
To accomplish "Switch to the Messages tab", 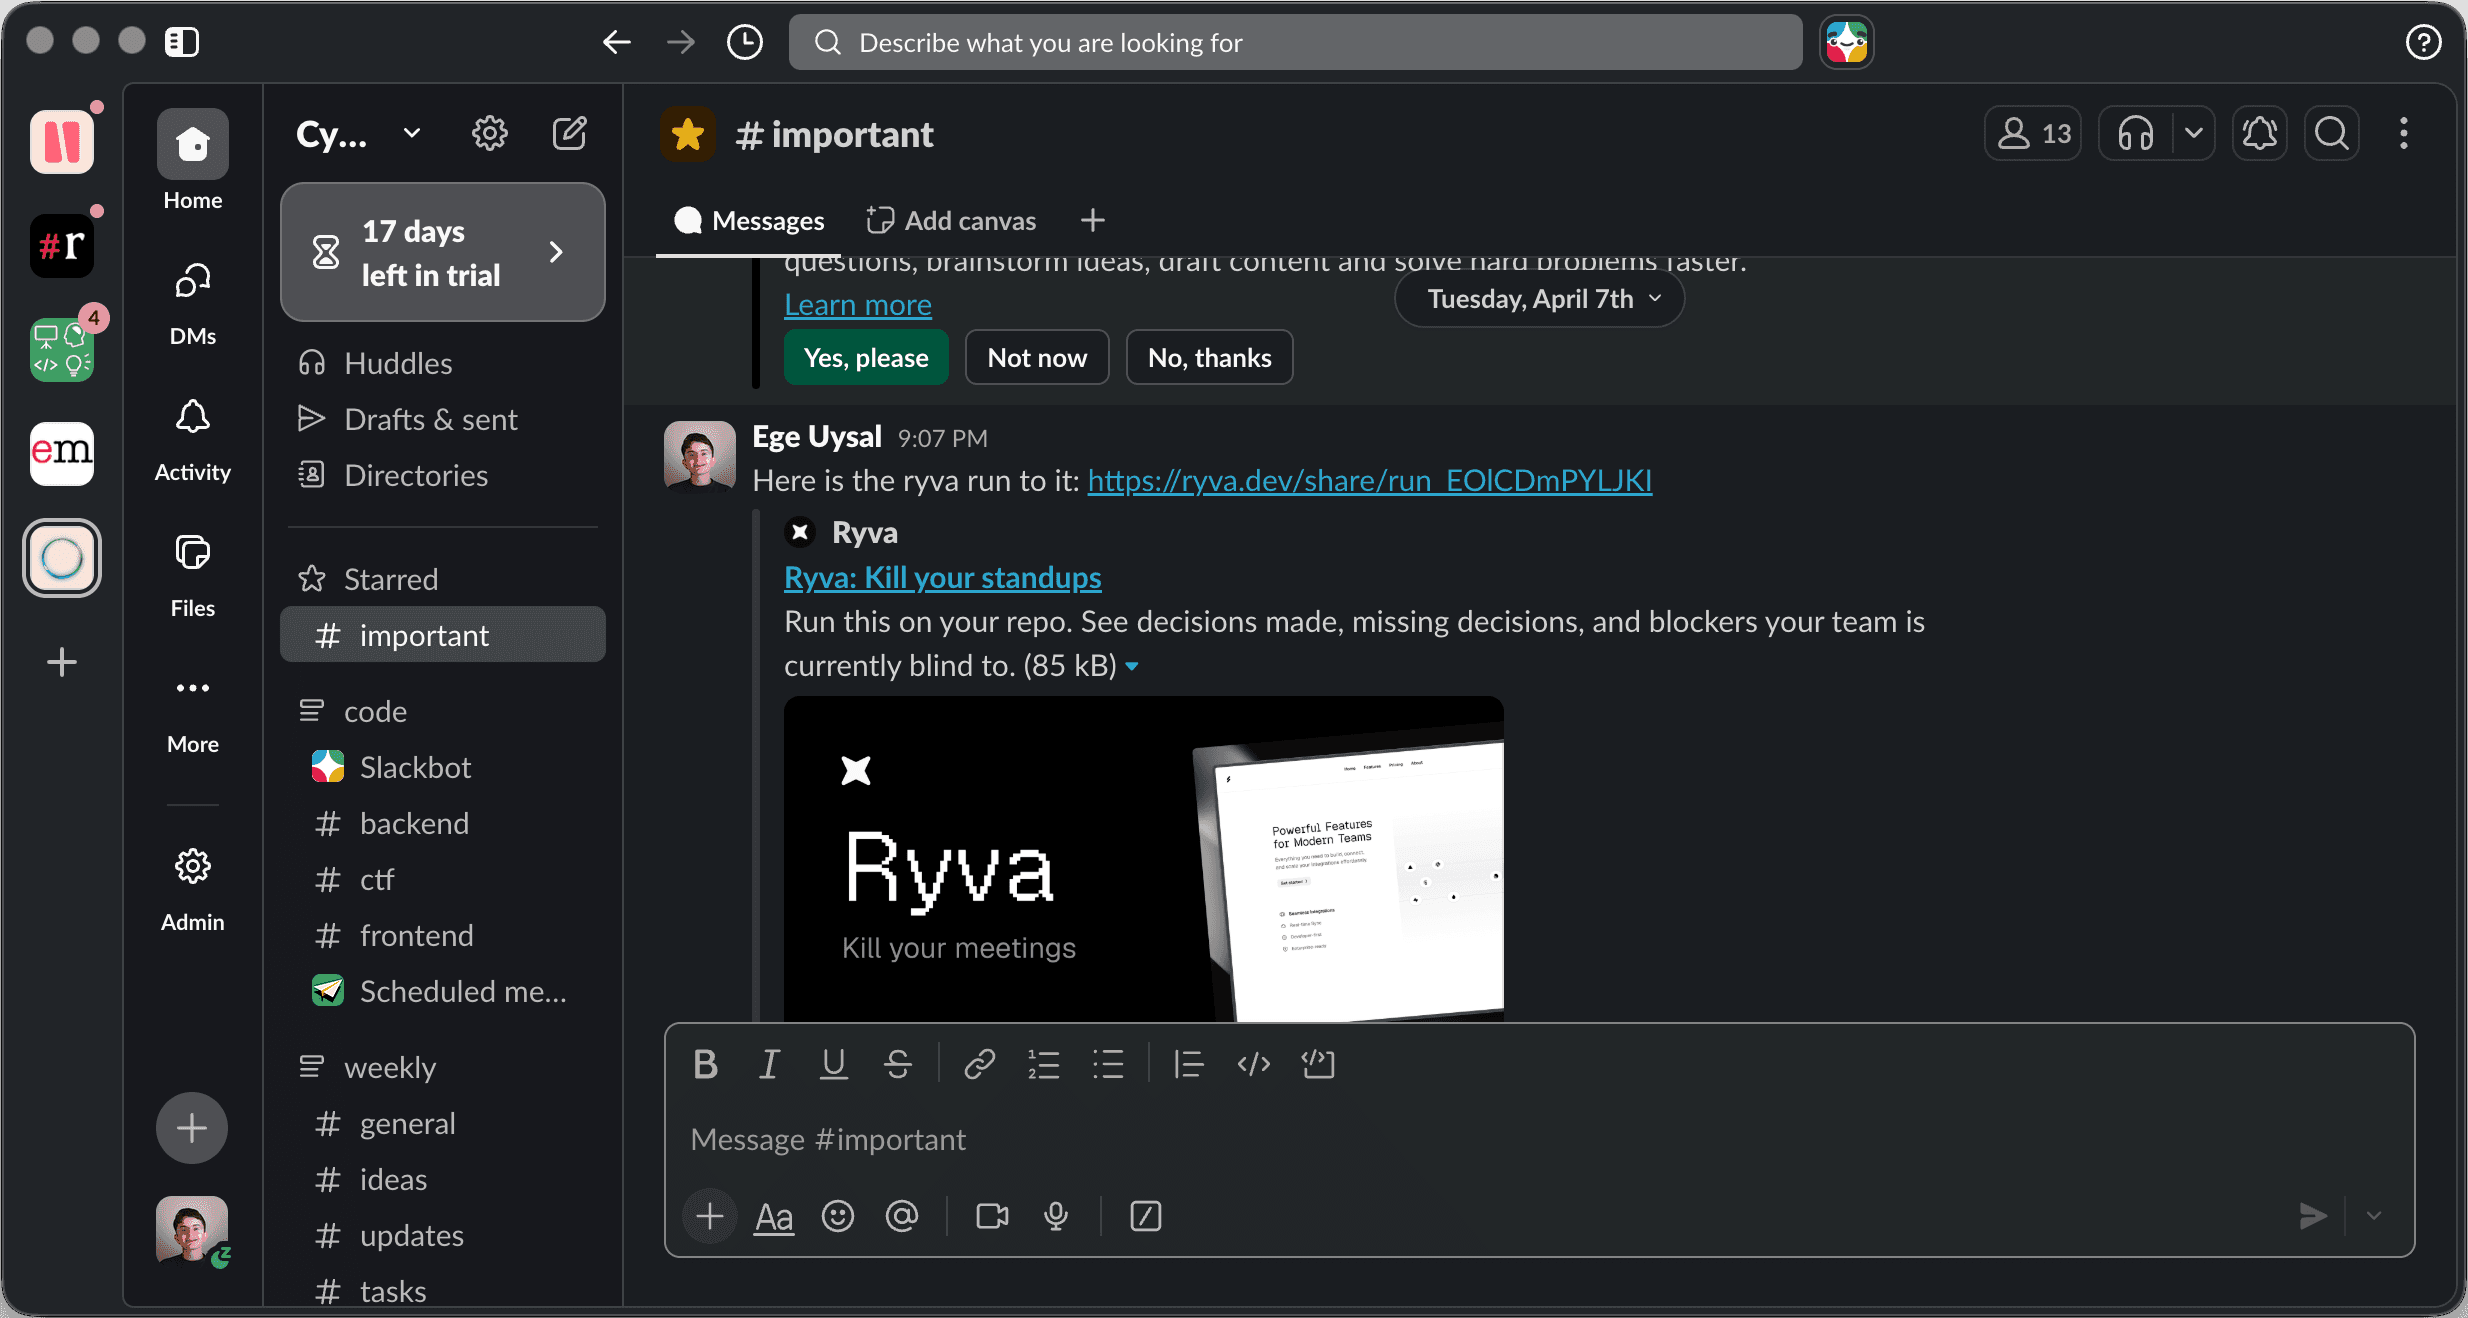I will coord(750,220).
